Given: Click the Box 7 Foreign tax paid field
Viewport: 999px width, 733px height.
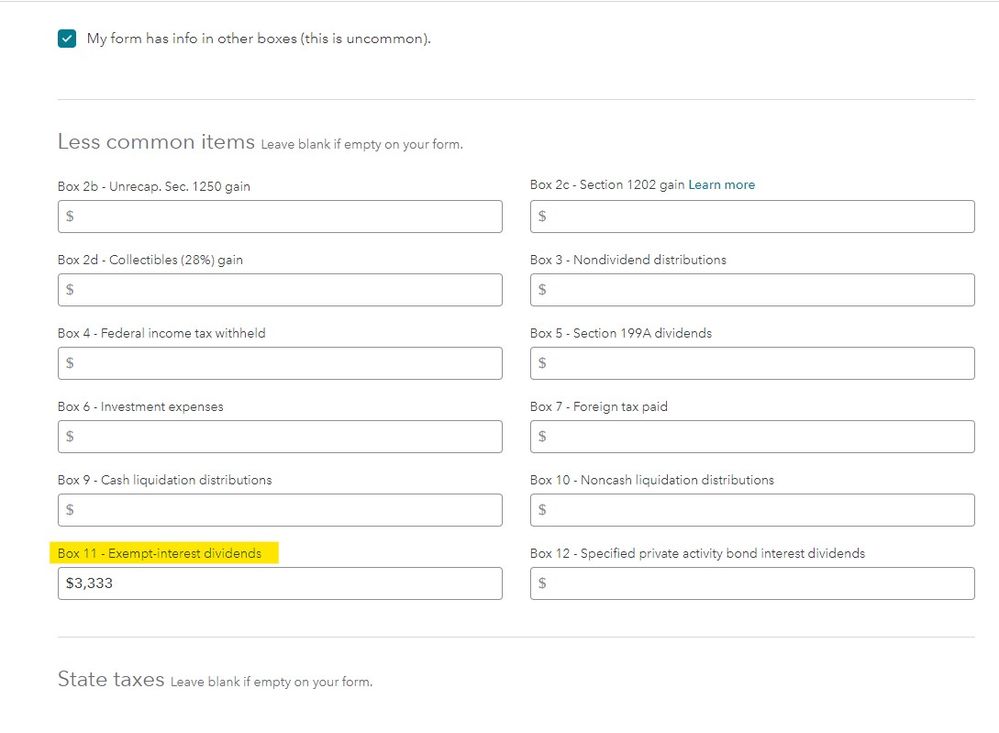Looking at the screenshot, I should click(752, 437).
